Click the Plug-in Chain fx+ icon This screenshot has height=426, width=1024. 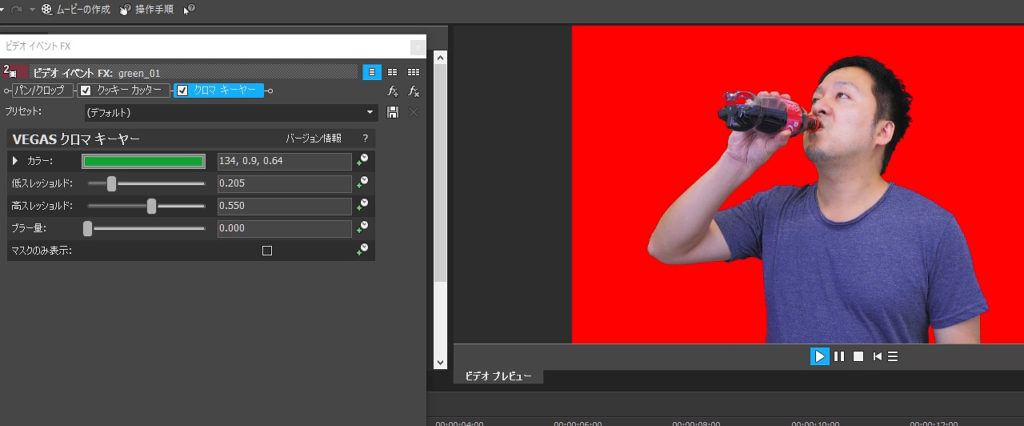pos(393,91)
